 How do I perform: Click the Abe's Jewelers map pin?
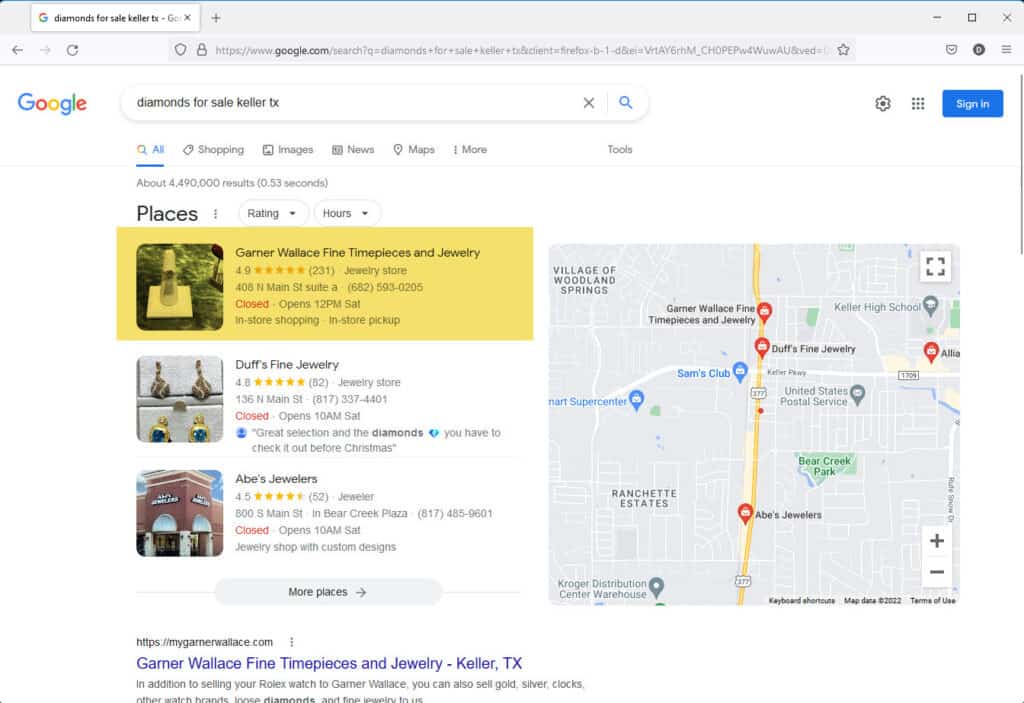click(x=745, y=513)
